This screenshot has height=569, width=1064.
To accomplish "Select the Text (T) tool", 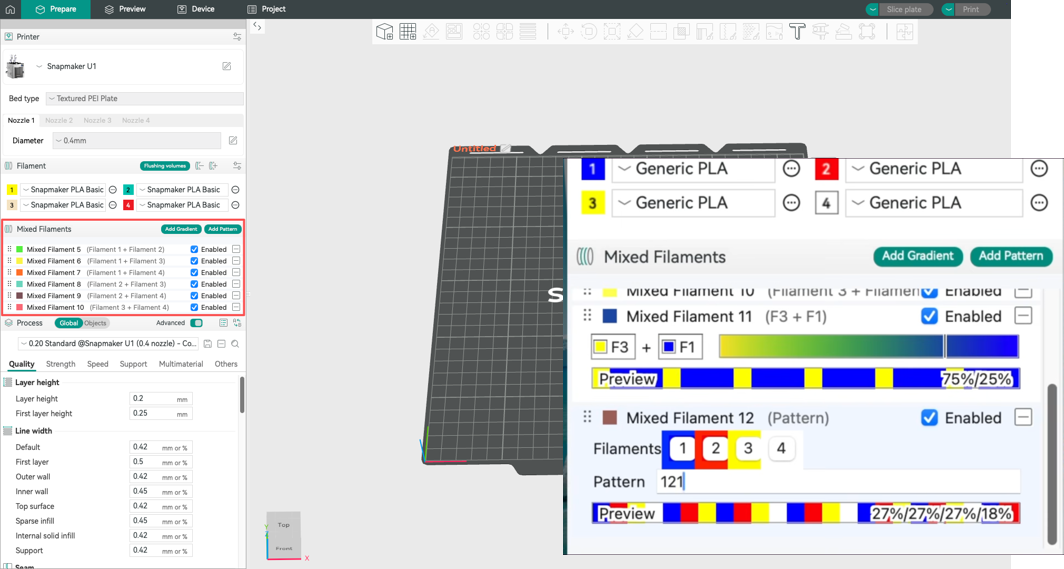I will pyautogui.click(x=797, y=32).
